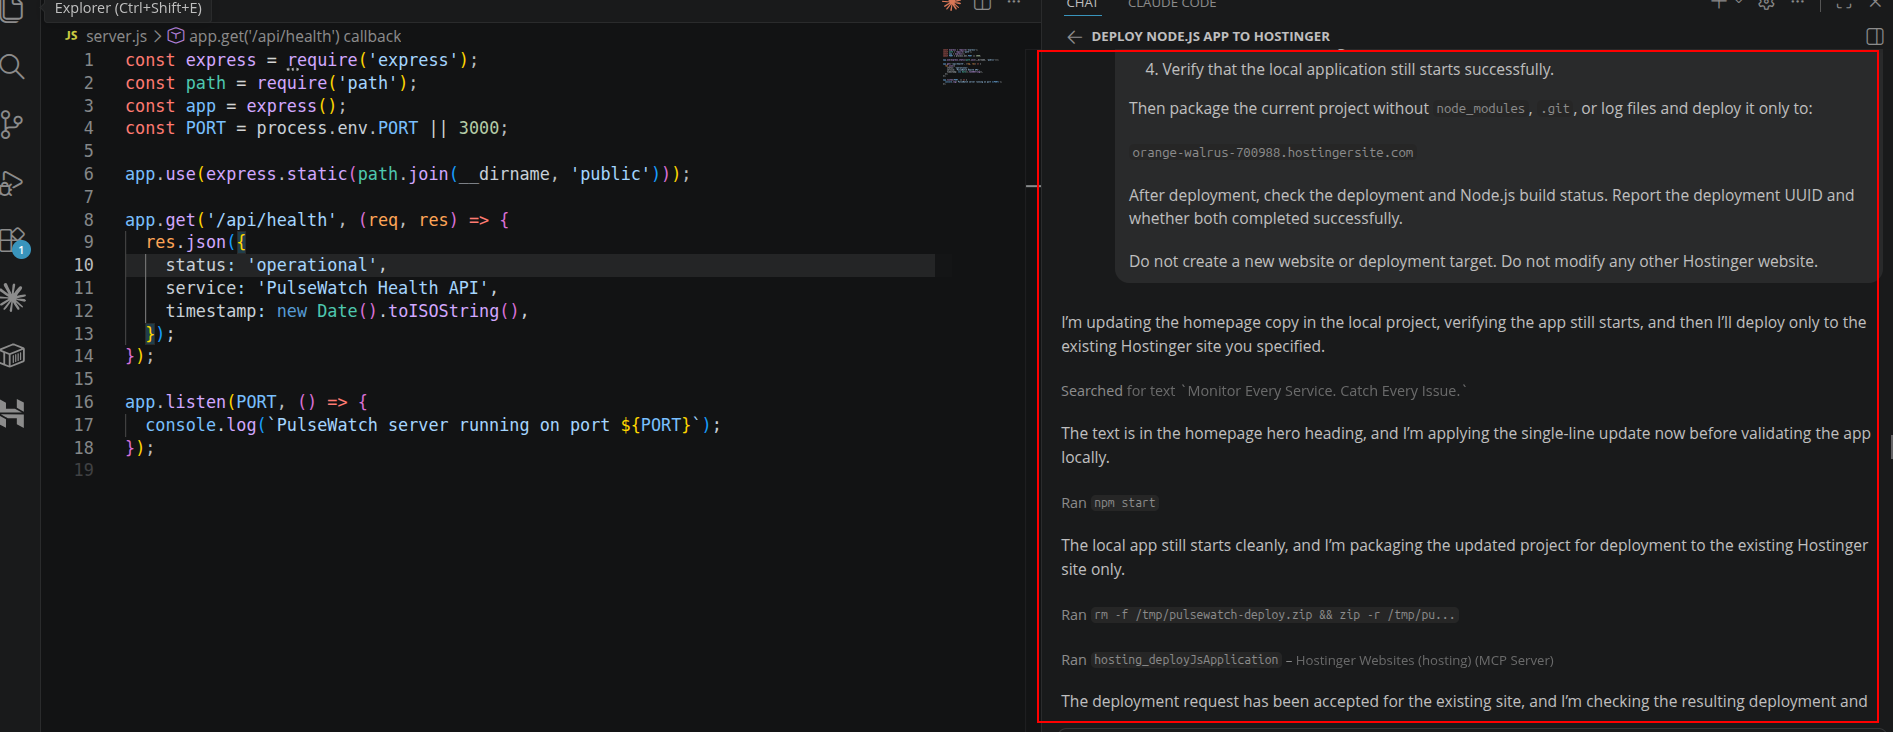Viewport: 1893px width, 732px height.
Task: Open the Run and Debug view
Action: (12, 183)
